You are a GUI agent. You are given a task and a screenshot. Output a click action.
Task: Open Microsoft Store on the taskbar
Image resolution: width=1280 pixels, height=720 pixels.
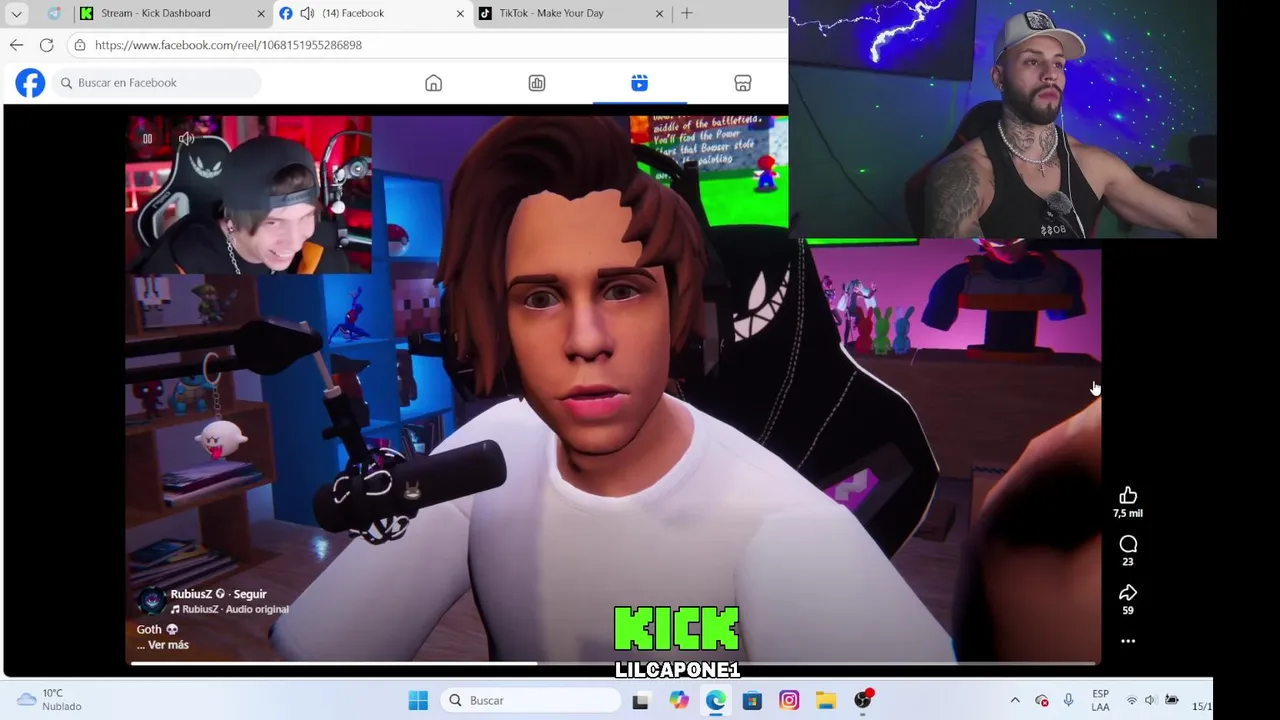click(752, 701)
